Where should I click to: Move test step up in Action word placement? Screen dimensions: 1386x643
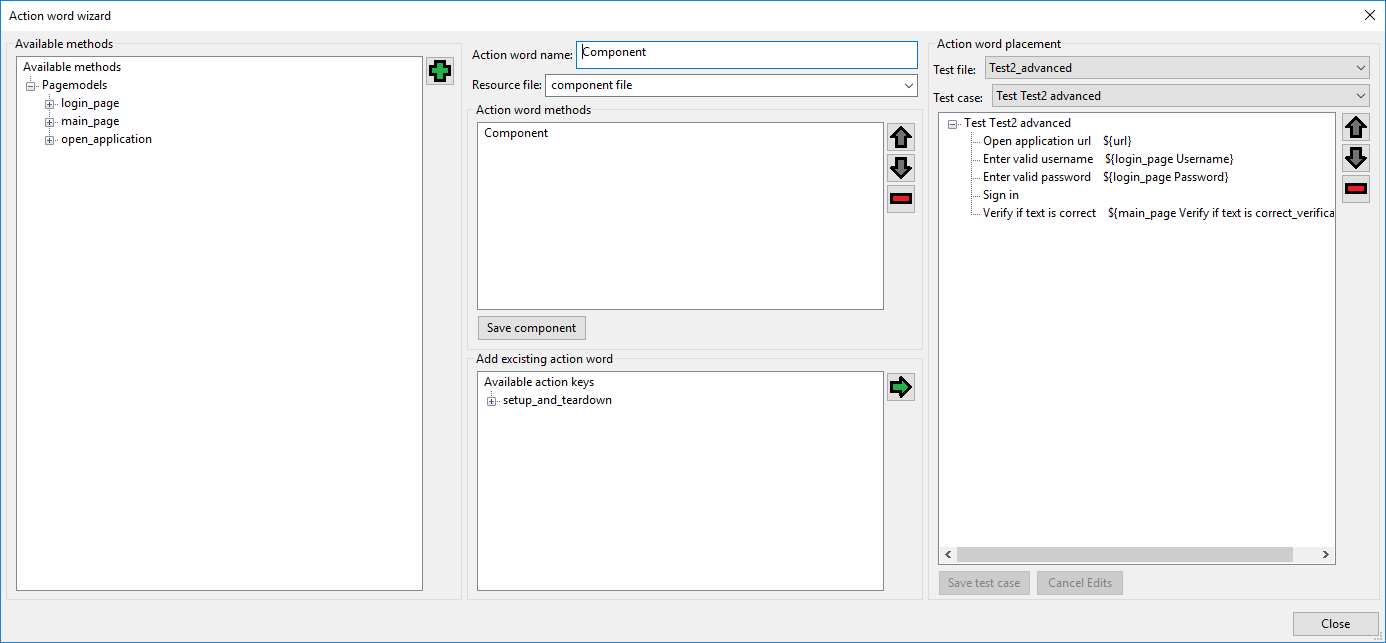[x=1356, y=127]
